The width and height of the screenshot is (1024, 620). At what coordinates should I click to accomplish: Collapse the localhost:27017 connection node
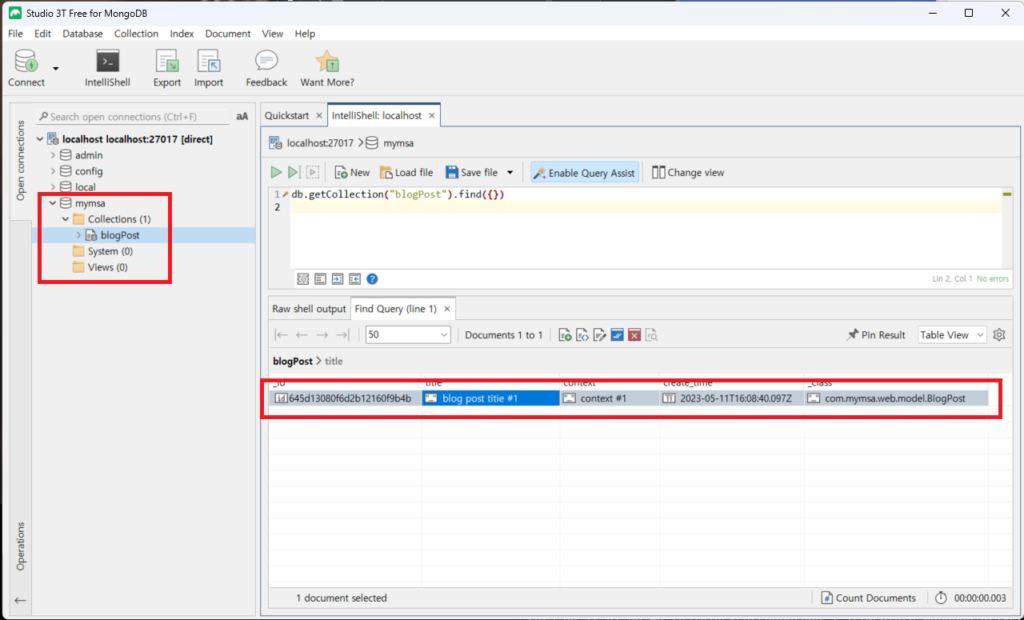pos(40,139)
